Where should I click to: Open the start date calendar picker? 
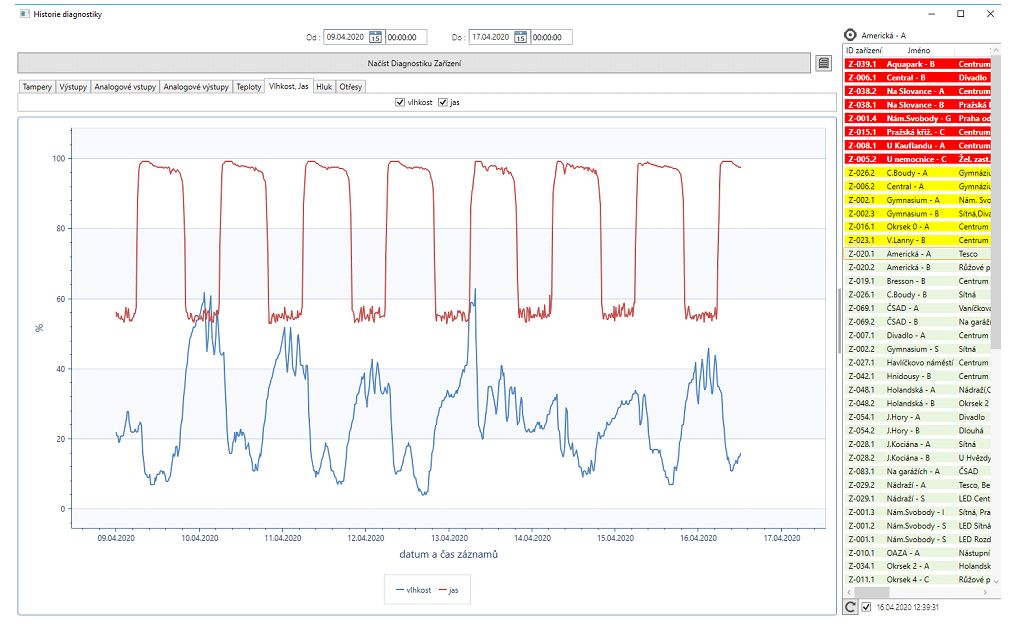(x=376, y=37)
